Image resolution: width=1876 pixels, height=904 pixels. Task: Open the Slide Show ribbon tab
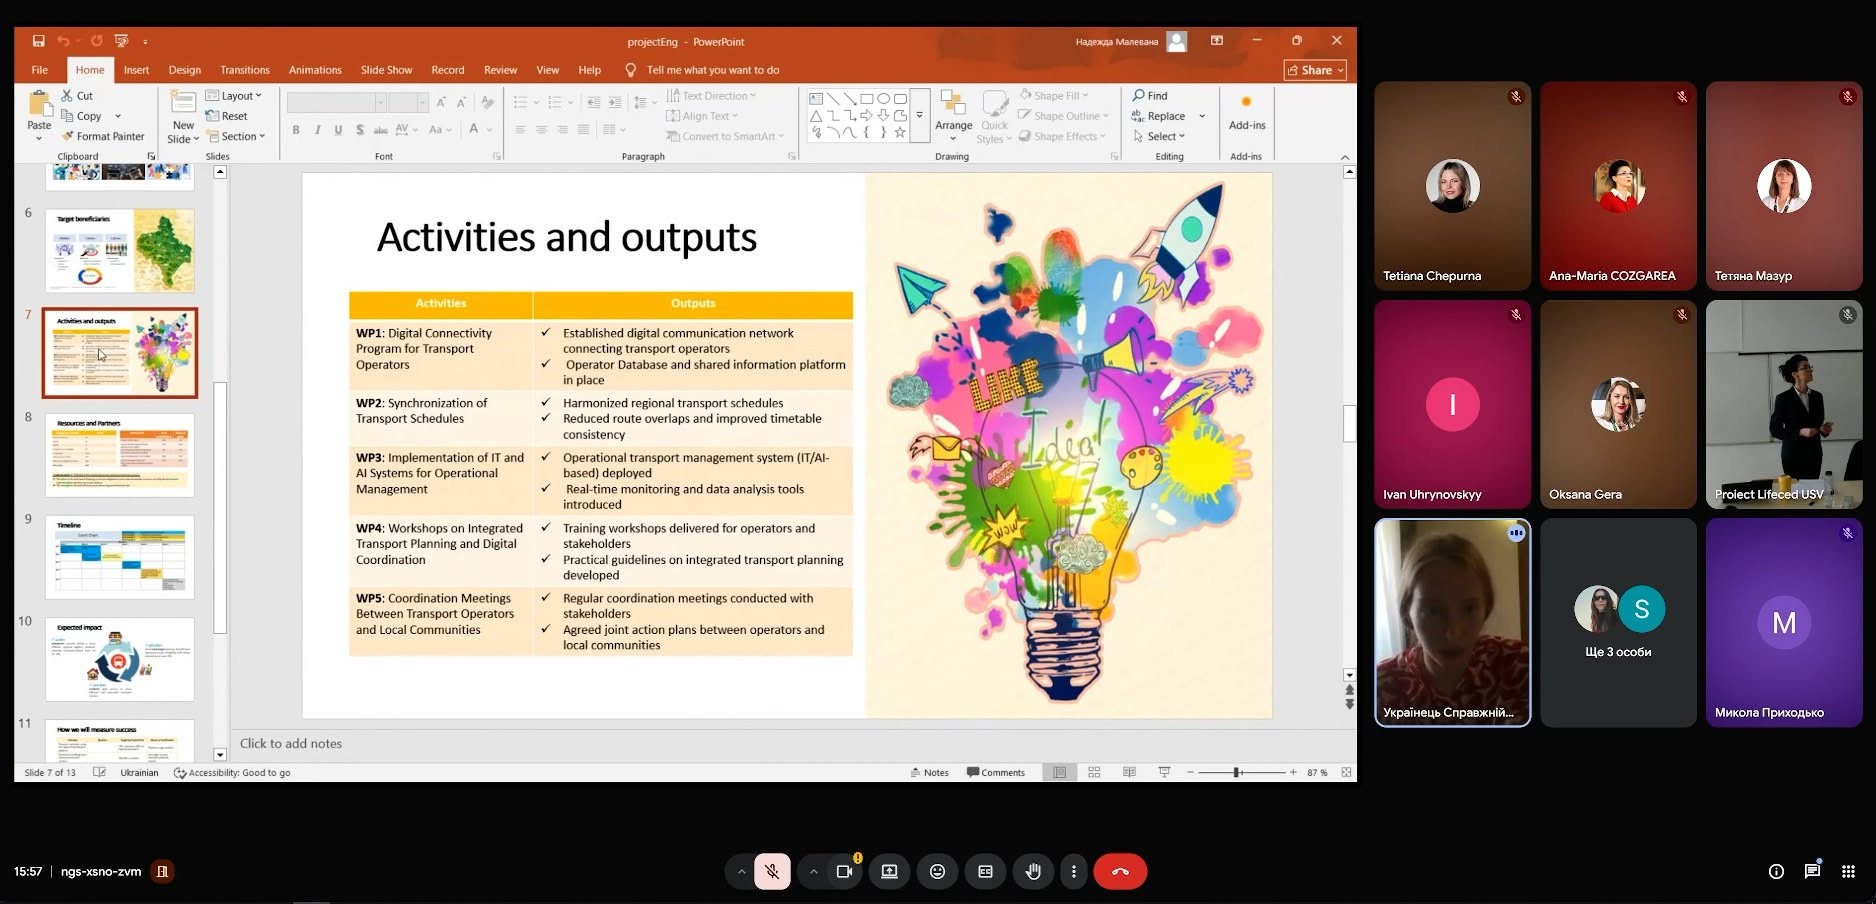(x=386, y=70)
